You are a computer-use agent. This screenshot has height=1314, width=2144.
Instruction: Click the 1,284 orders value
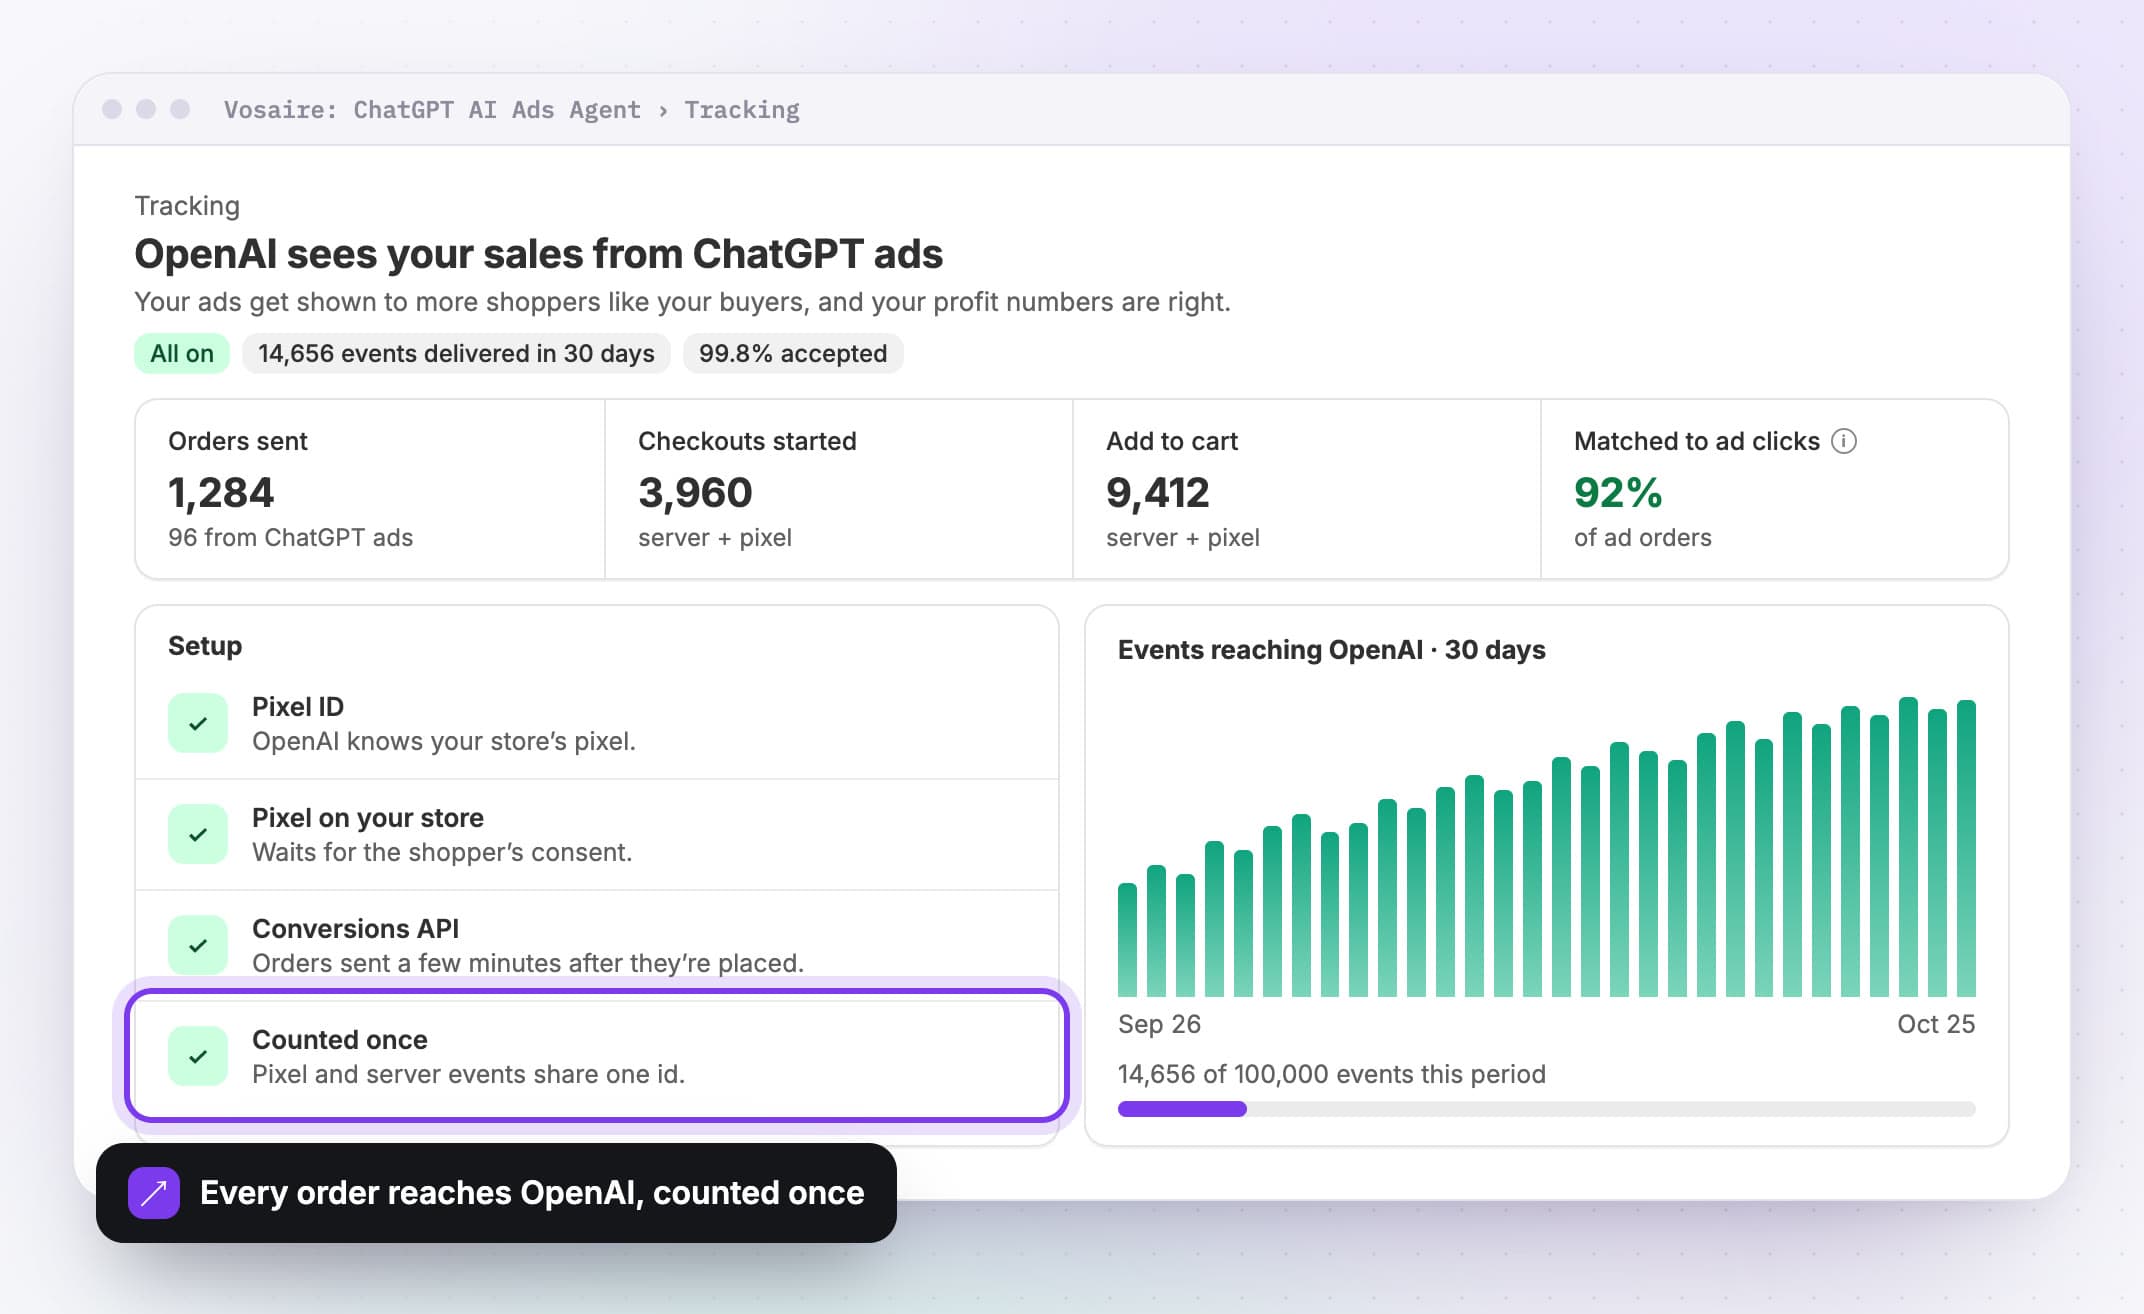[221, 492]
